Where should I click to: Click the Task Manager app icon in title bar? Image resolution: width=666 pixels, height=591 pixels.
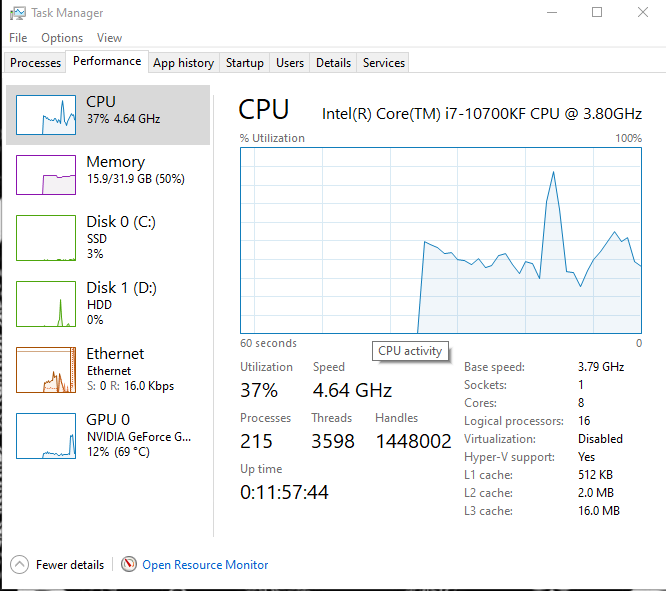coord(17,13)
